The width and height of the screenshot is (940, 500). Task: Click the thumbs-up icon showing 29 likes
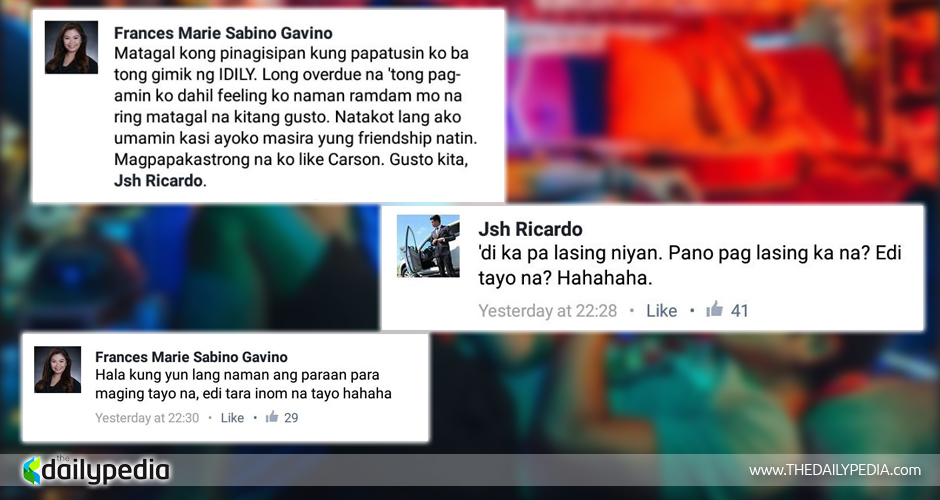click(272, 416)
